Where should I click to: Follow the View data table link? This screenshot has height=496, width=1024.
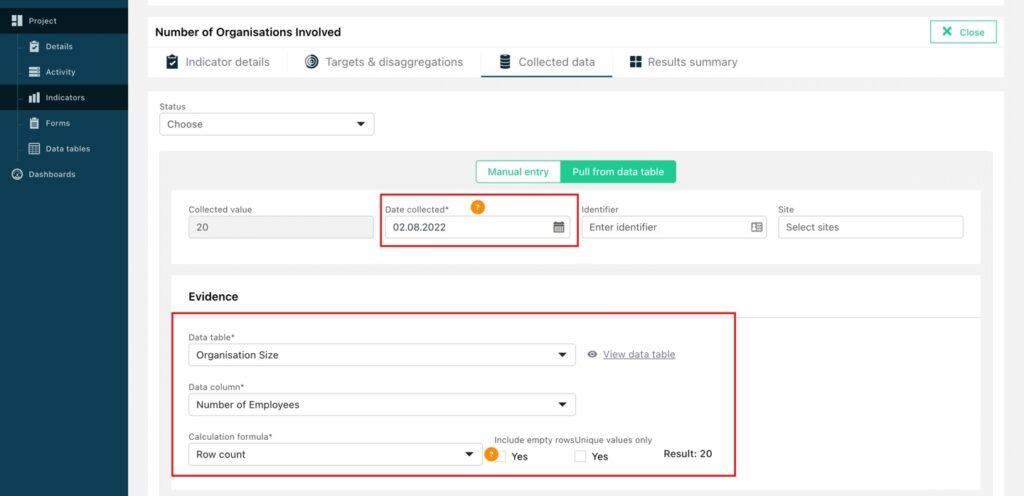pos(639,354)
